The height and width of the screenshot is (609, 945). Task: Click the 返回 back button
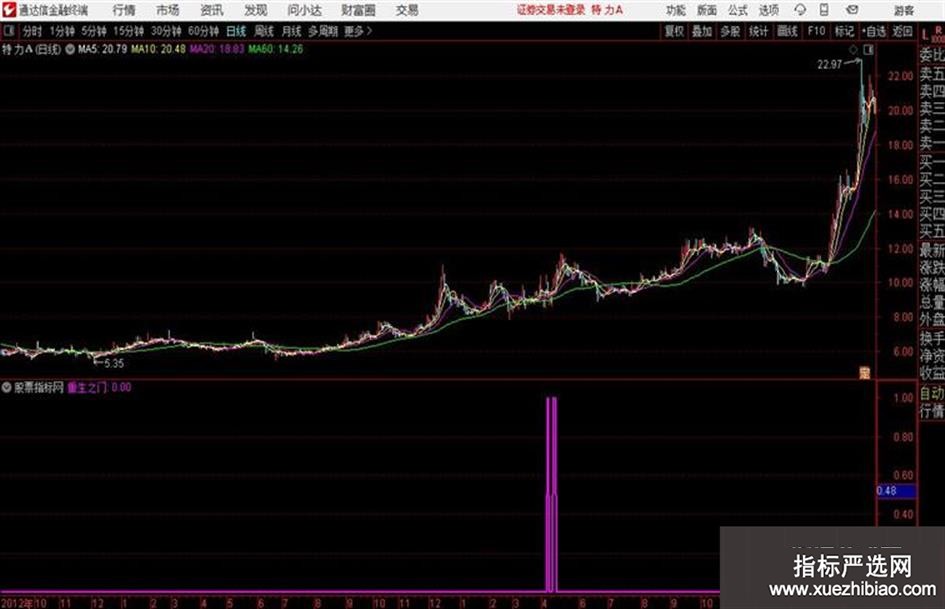[x=902, y=31]
